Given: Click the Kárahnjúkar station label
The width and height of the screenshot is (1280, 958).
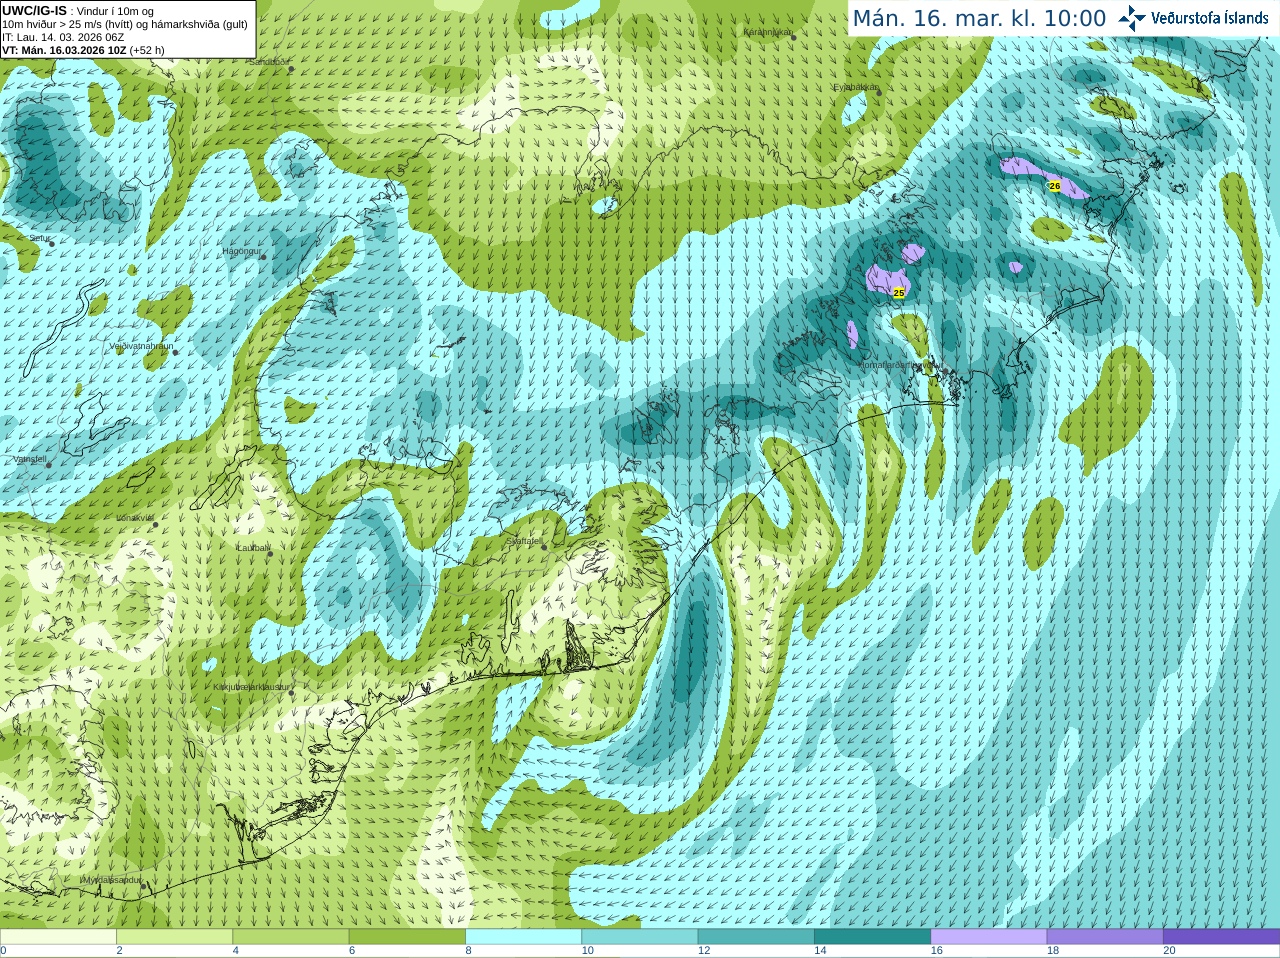Looking at the screenshot, I should [767, 32].
